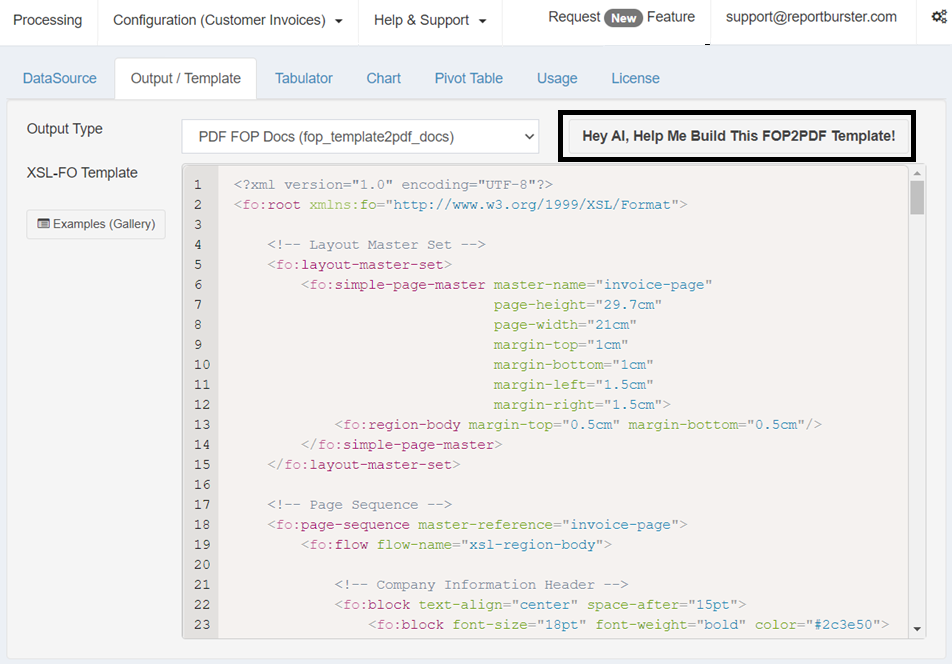Viewport: 952px width, 664px height.
Task: Select the Output / Template tab
Action: [186, 78]
